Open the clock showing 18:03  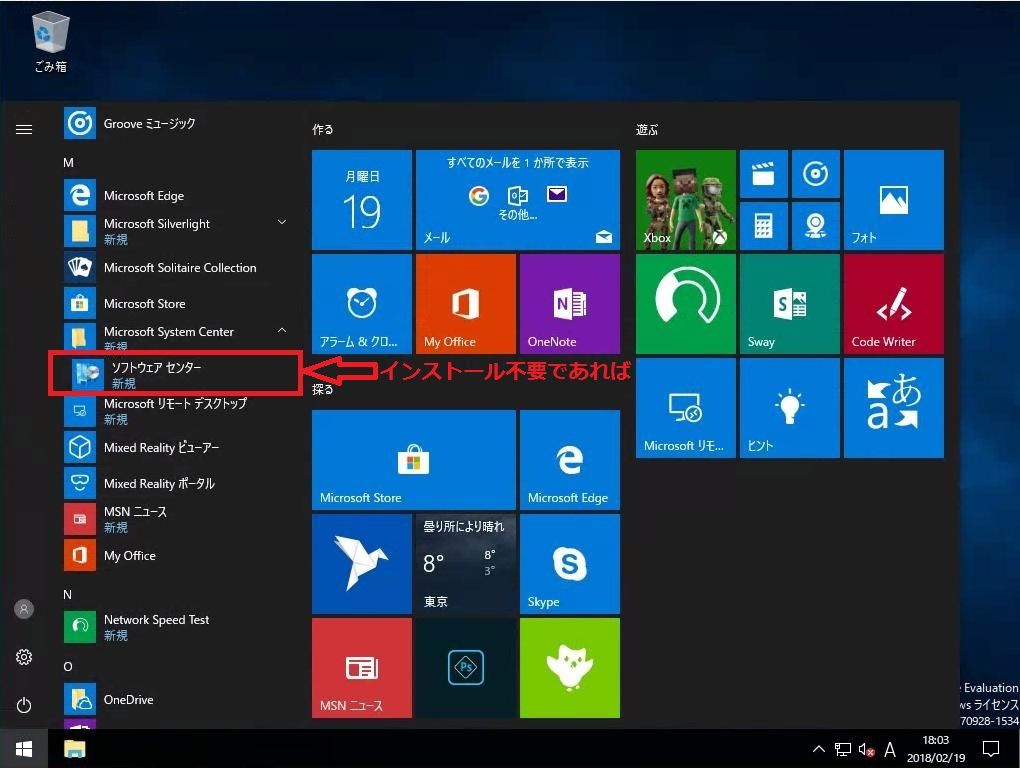[x=936, y=749]
